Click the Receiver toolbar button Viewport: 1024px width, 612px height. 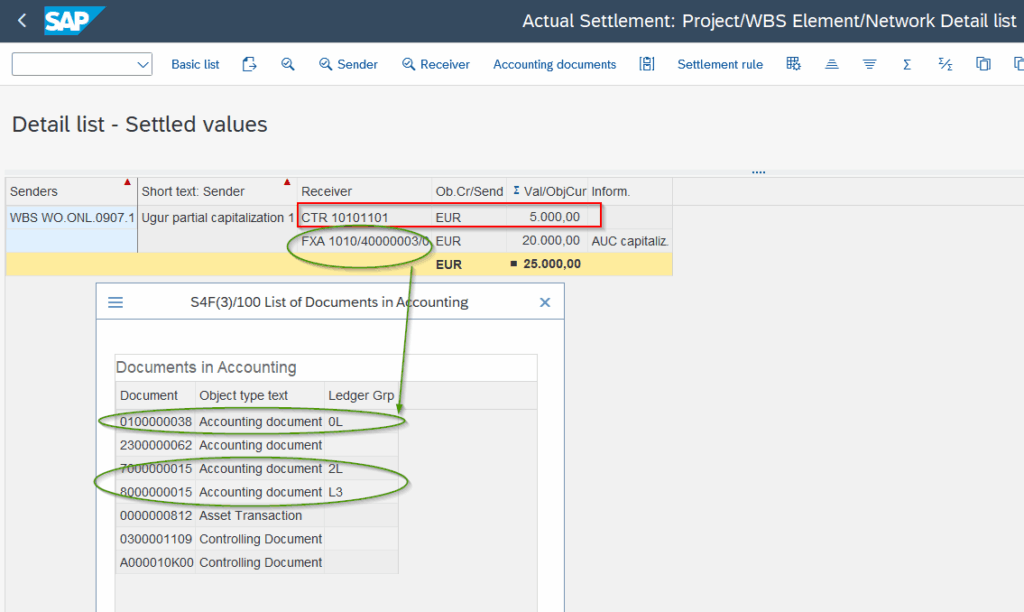[x=436, y=64]
